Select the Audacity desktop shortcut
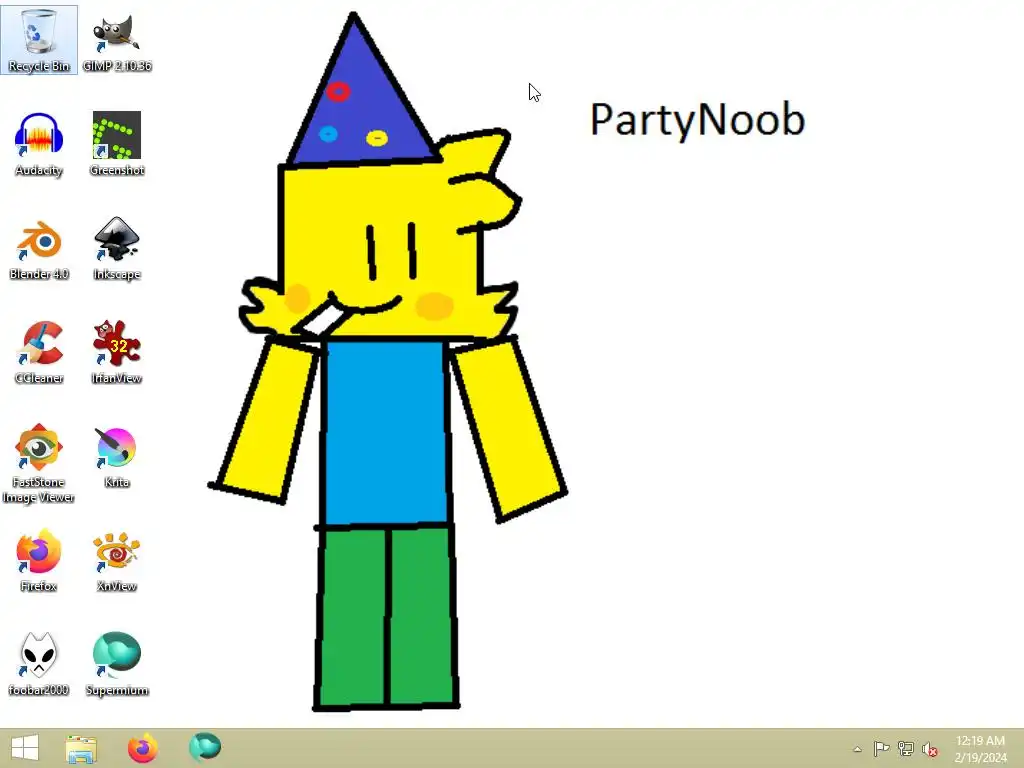This screenshot has width=1024, height=768. tap(39, 144)
